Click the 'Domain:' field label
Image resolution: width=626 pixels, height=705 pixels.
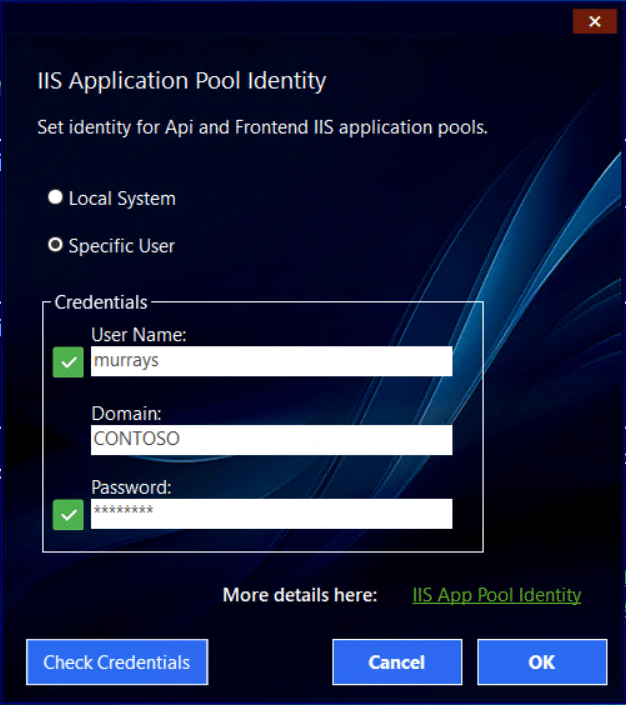pyautogui.click(x=126, y=413)
